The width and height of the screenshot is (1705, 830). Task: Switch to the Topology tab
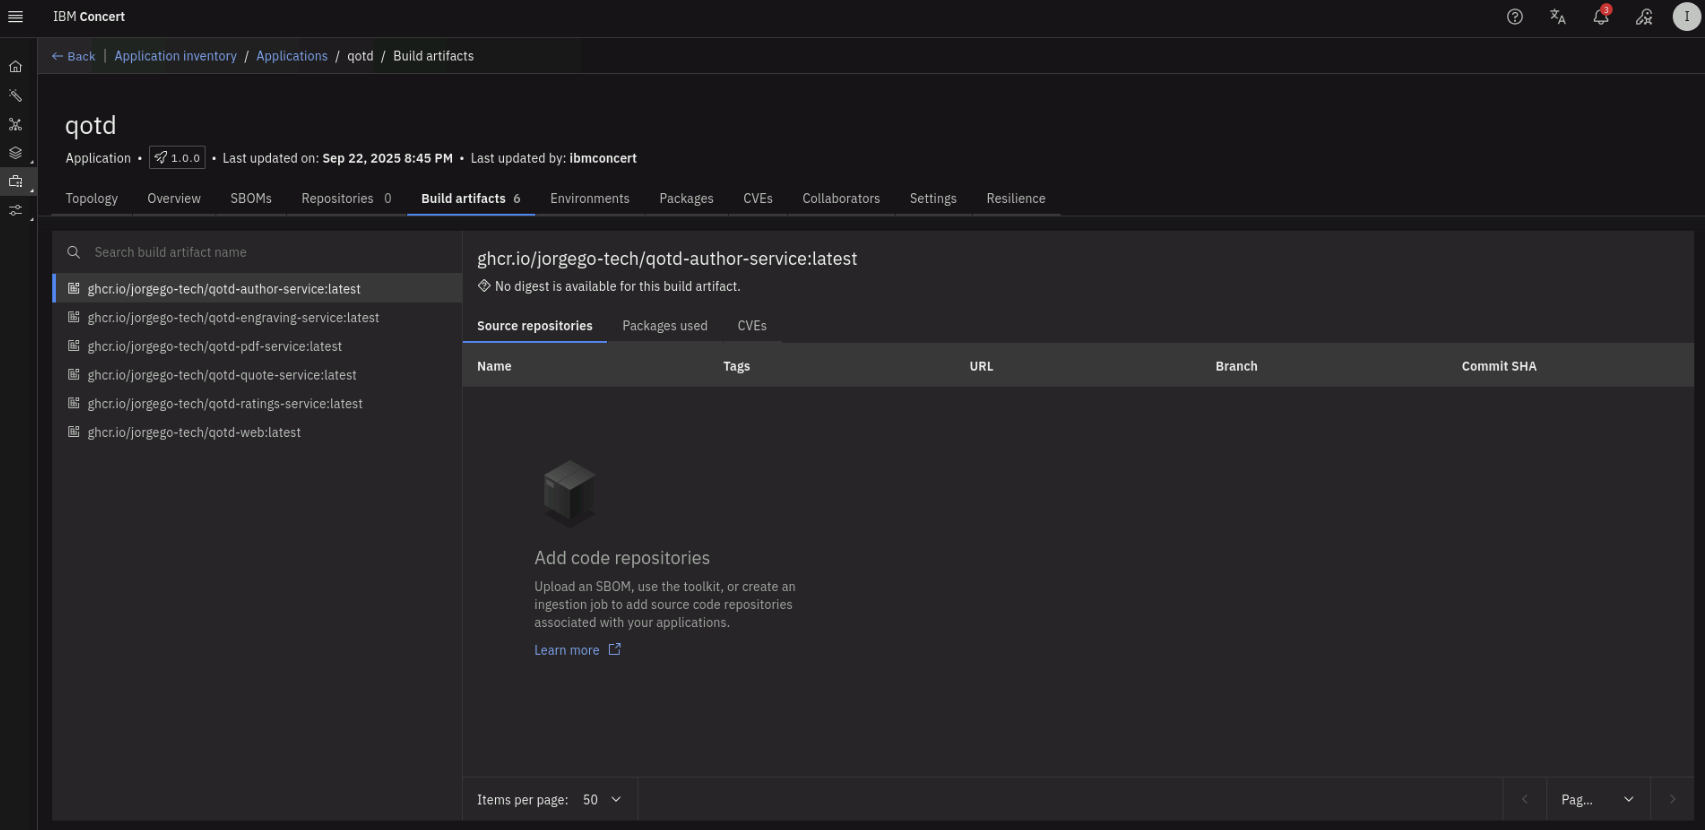point(91,199)
